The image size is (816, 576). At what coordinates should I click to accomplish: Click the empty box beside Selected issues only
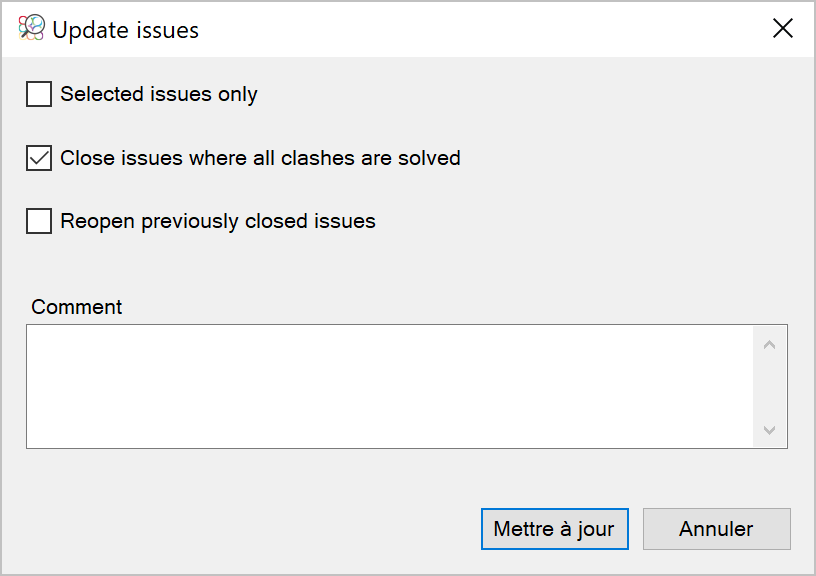(x=39, y=94)
